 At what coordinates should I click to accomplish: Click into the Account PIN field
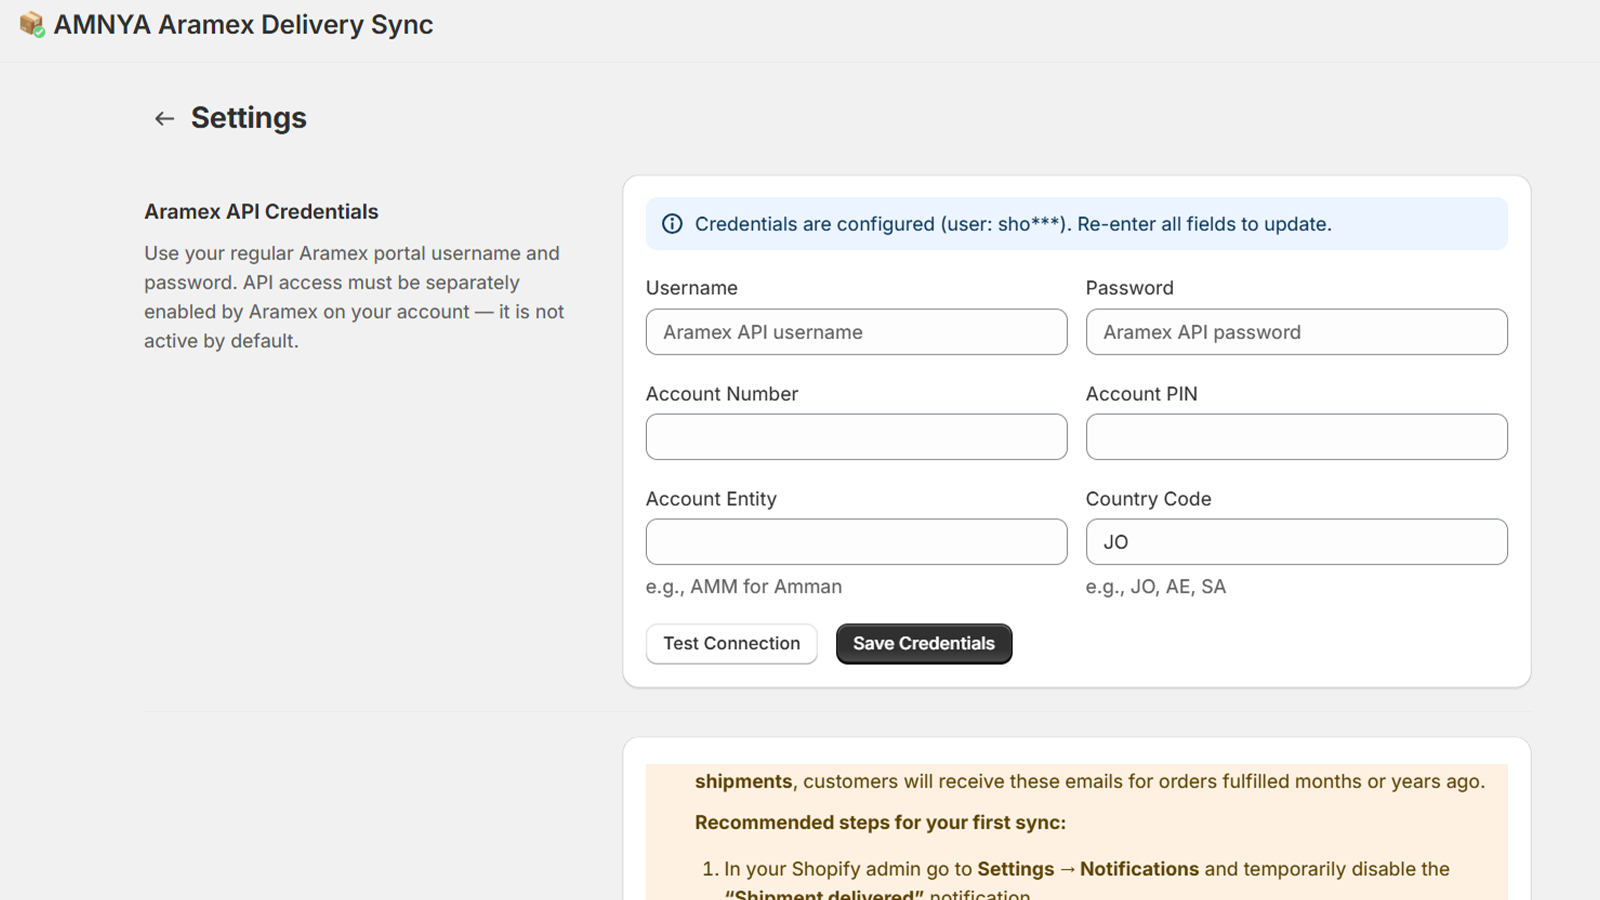(x=1296, y=437)
